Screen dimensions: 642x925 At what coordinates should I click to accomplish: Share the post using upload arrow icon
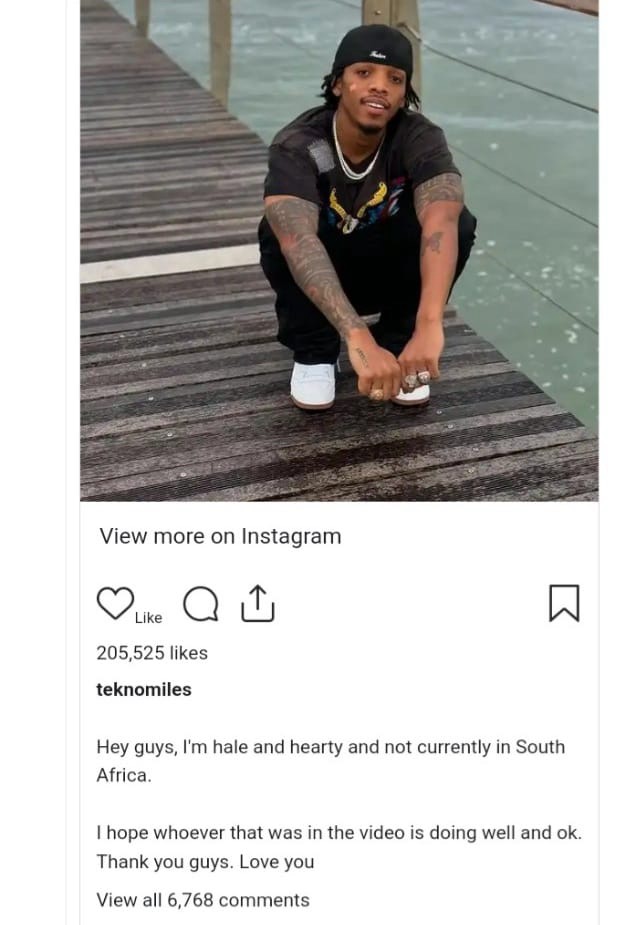tap(258, 603)
